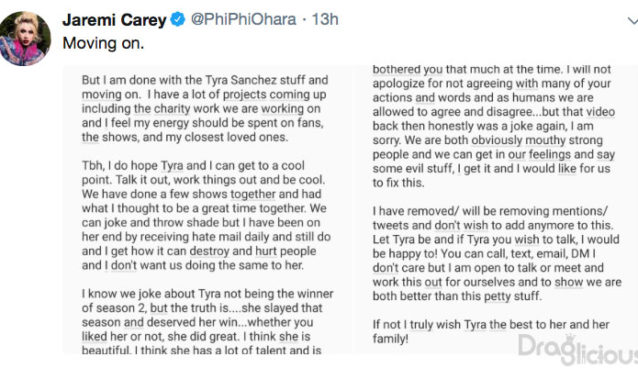
Task: Open the left attached note image
Action: click(x=208, y=210)
